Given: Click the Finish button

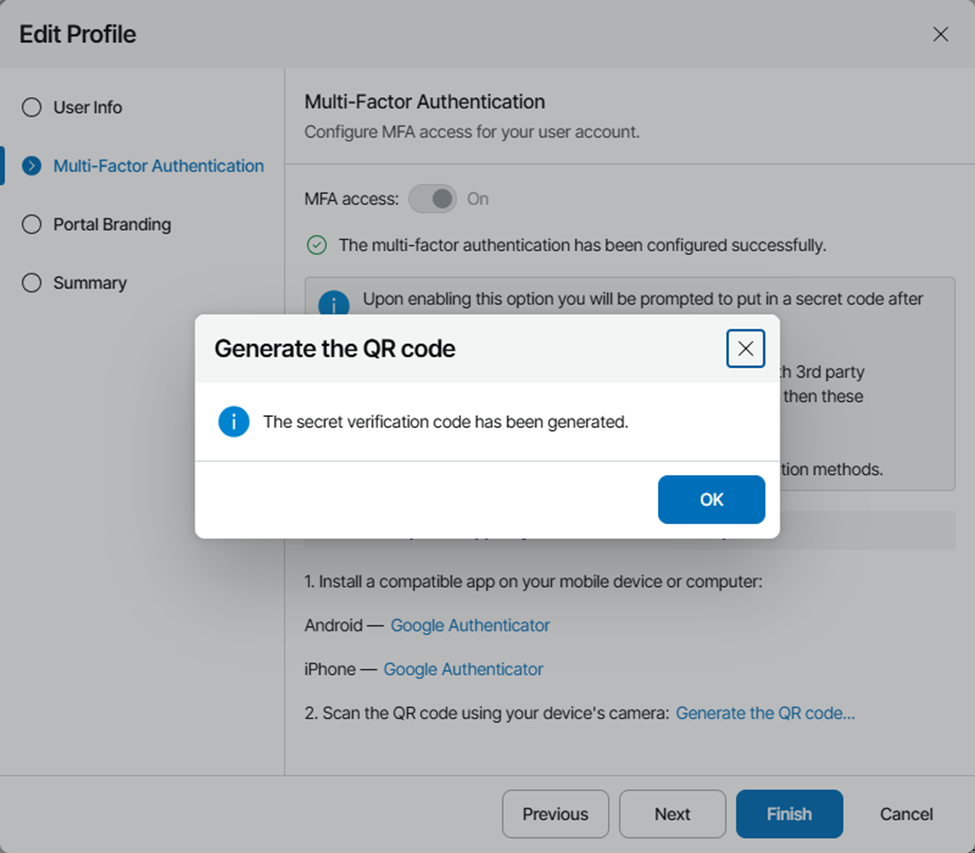Looking at the screenshot, I should [789, 814].
